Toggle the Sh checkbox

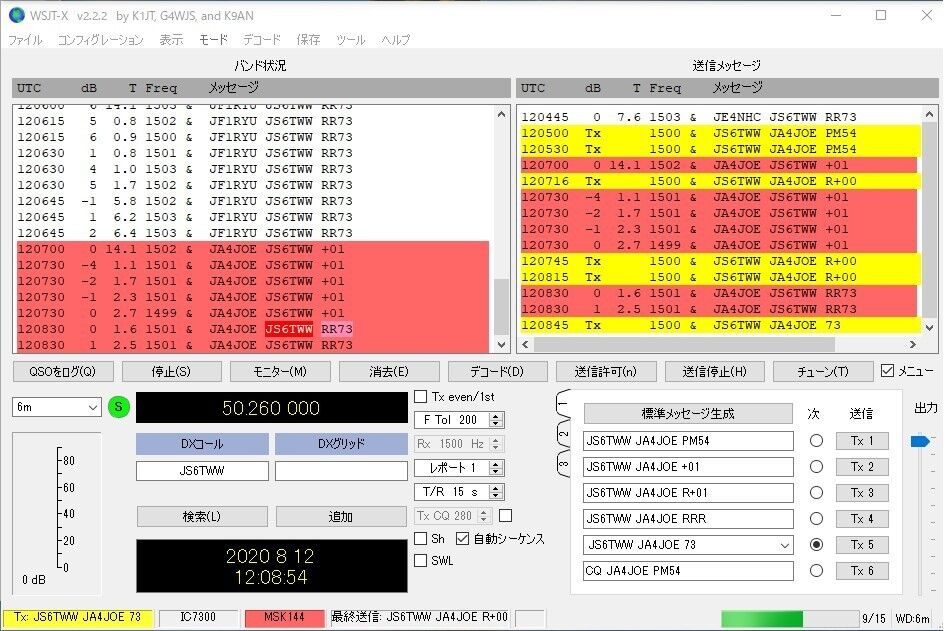420,539
